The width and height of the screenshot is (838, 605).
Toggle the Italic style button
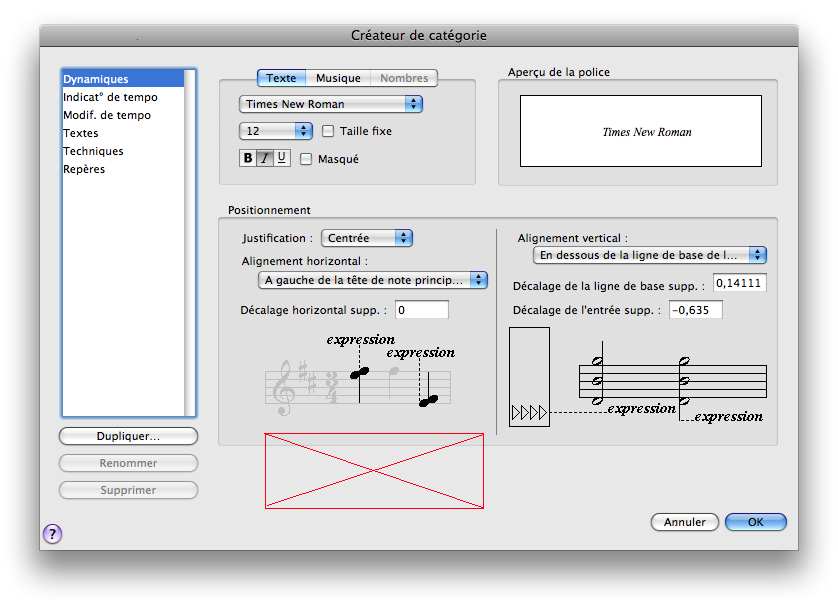(x=265, y=158)
